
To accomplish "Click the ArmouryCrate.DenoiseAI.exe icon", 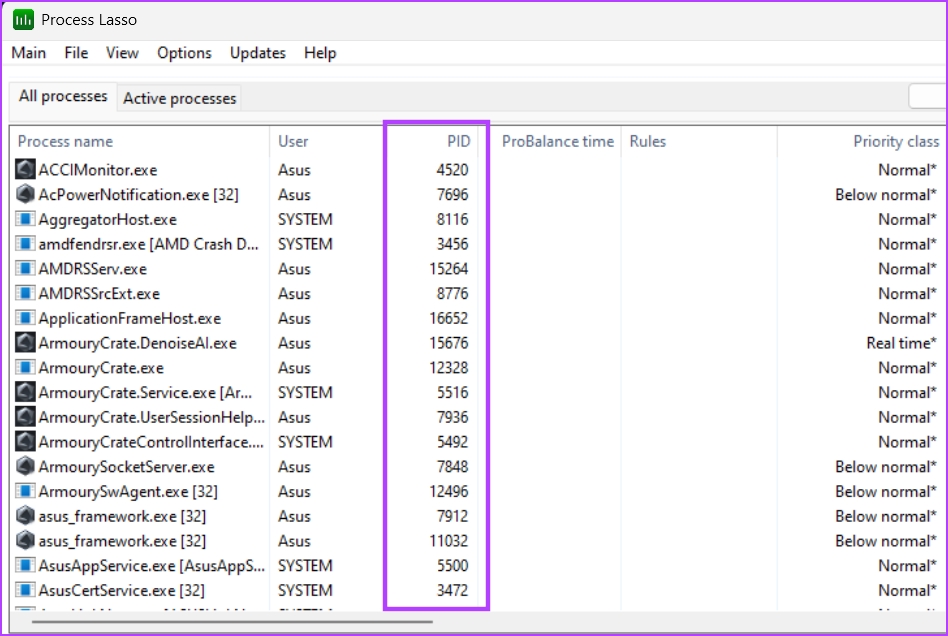I will click(26, 343).
